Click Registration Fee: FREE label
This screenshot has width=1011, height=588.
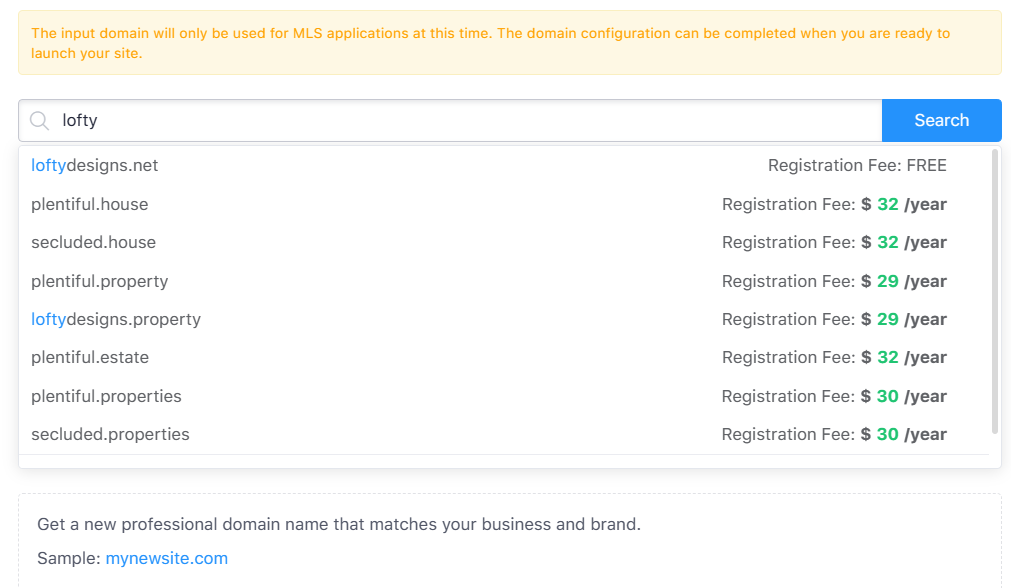(x=857, y=166)
